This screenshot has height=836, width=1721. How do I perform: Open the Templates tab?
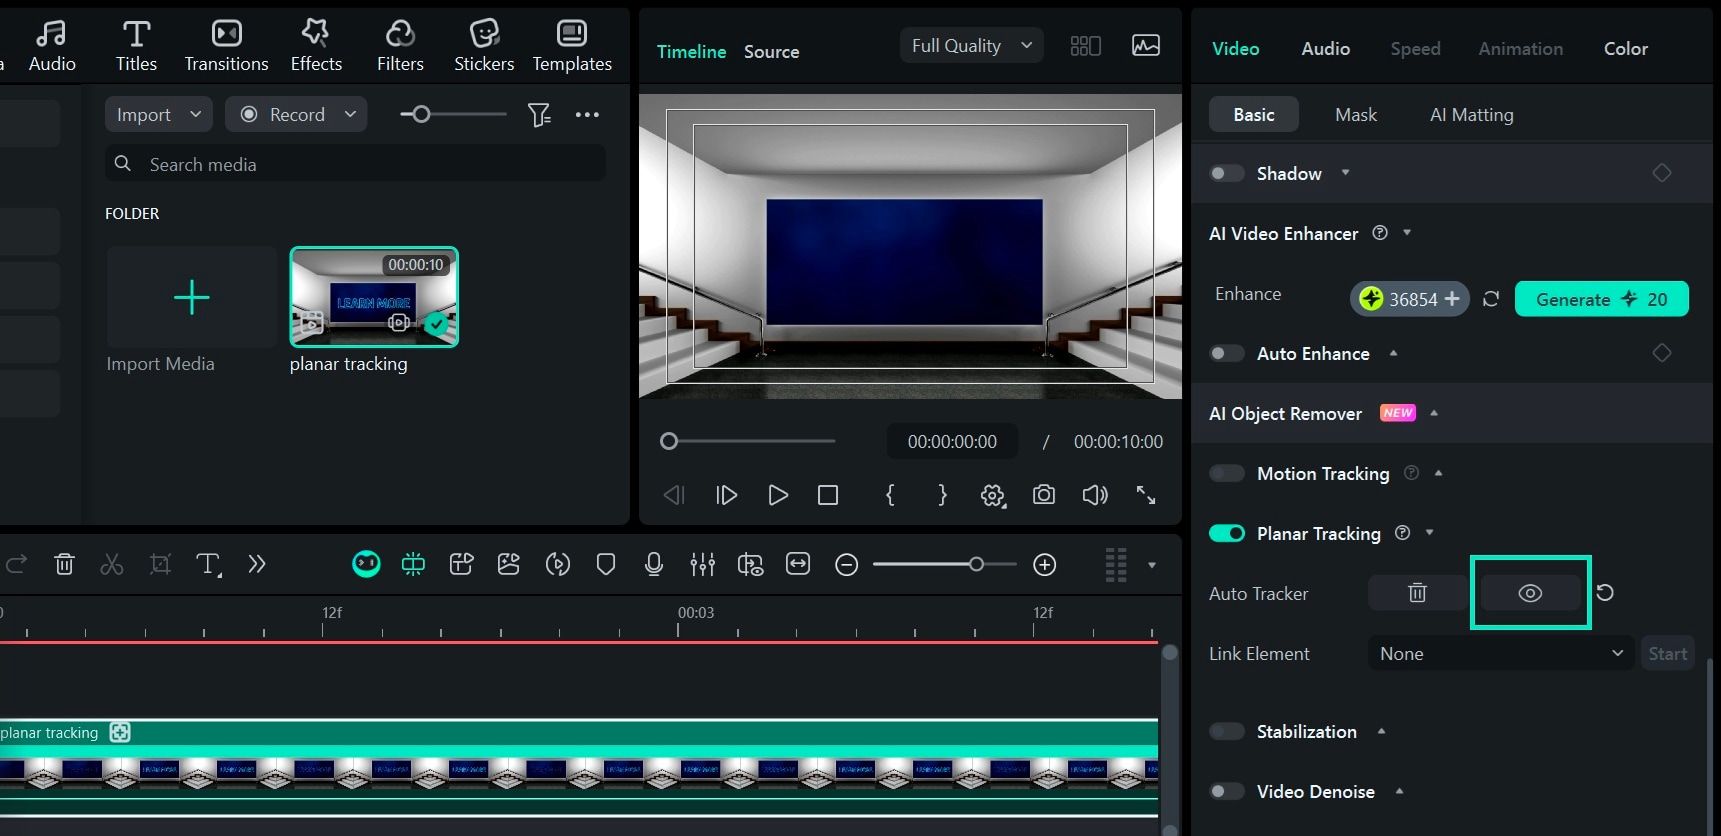pyautogui.click(x=572, y=46)
